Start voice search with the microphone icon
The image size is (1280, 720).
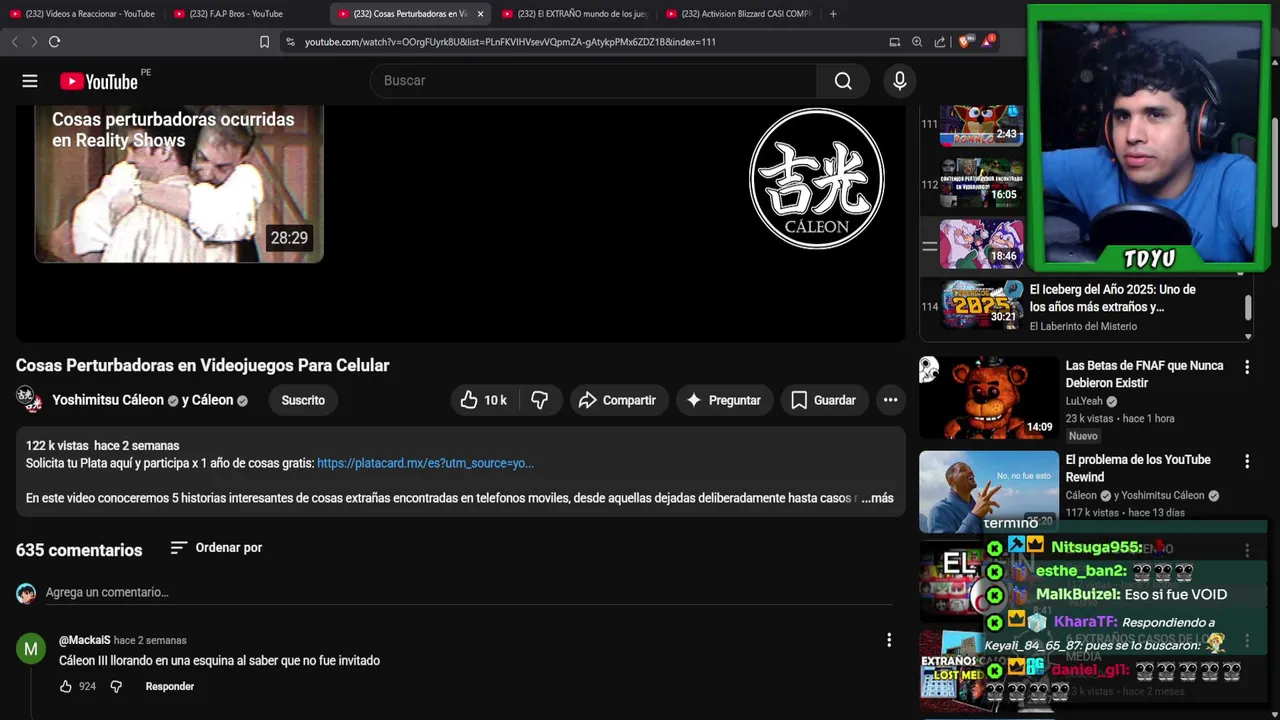pos(900,81)
